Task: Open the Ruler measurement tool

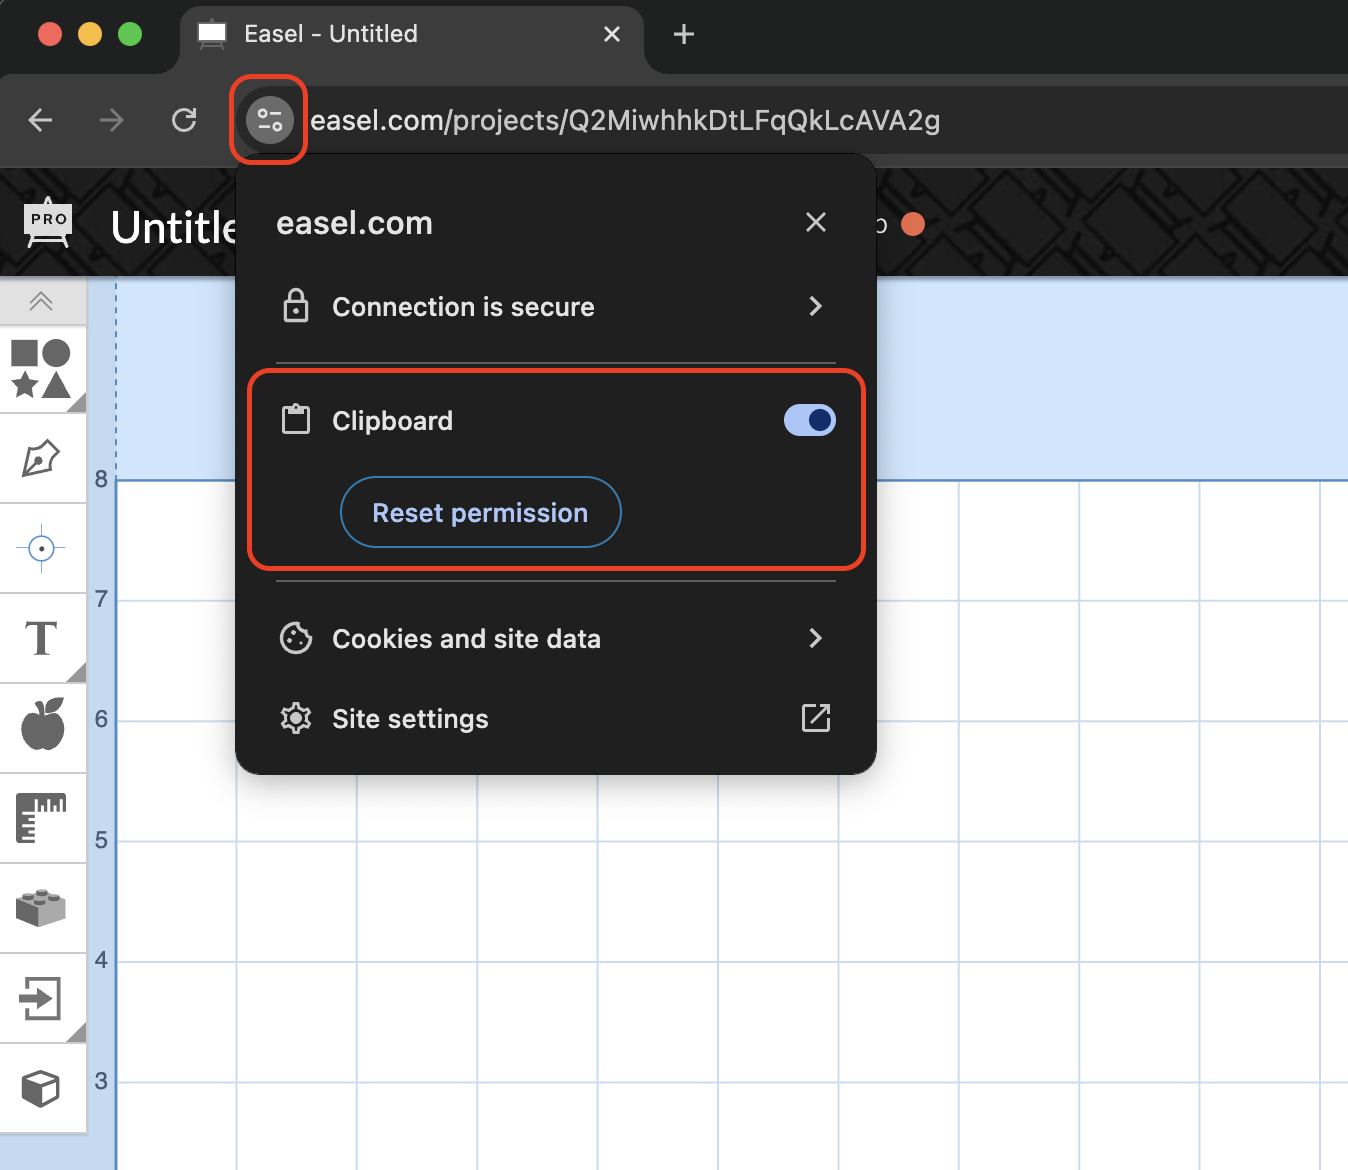Action: click(42, 817)
